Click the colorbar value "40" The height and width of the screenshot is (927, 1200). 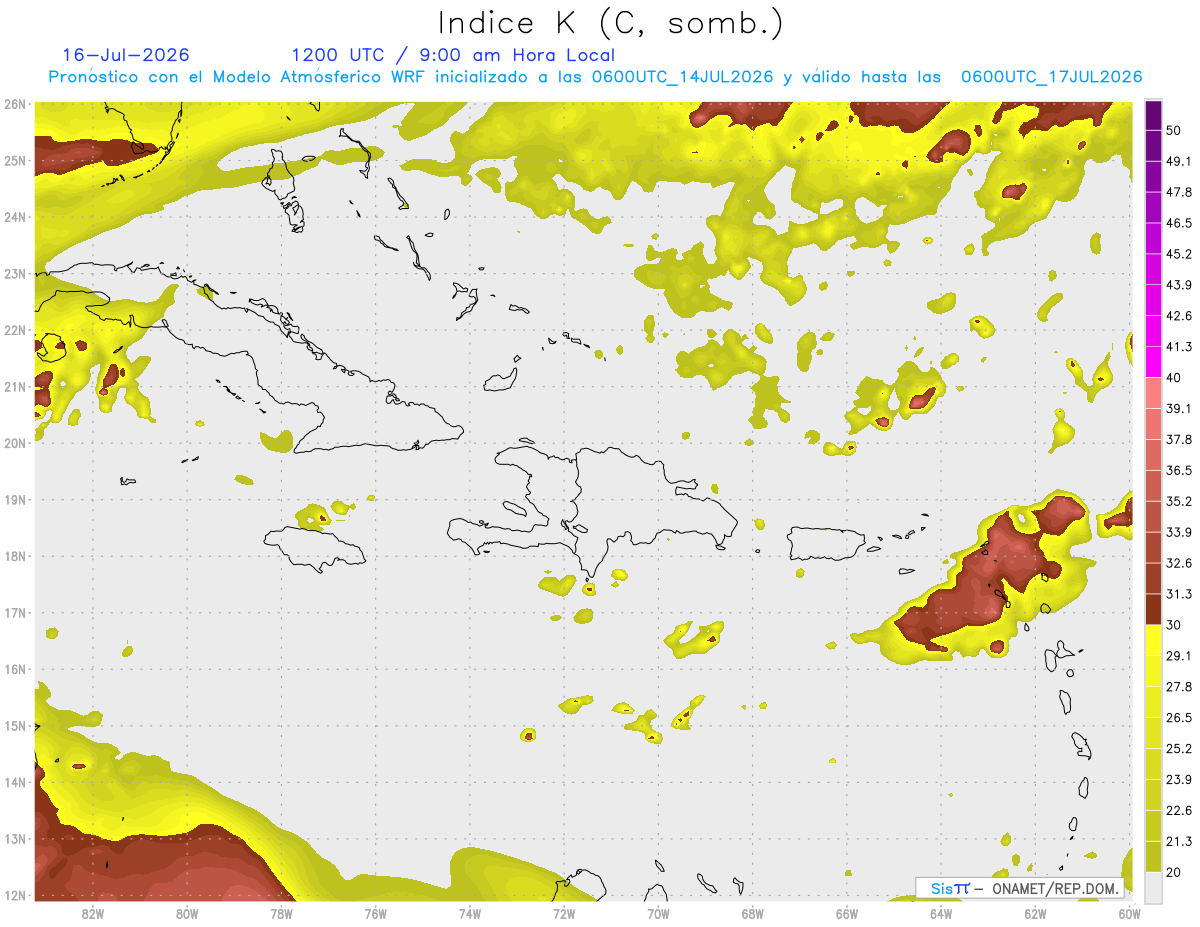(x=1174, y=378)
